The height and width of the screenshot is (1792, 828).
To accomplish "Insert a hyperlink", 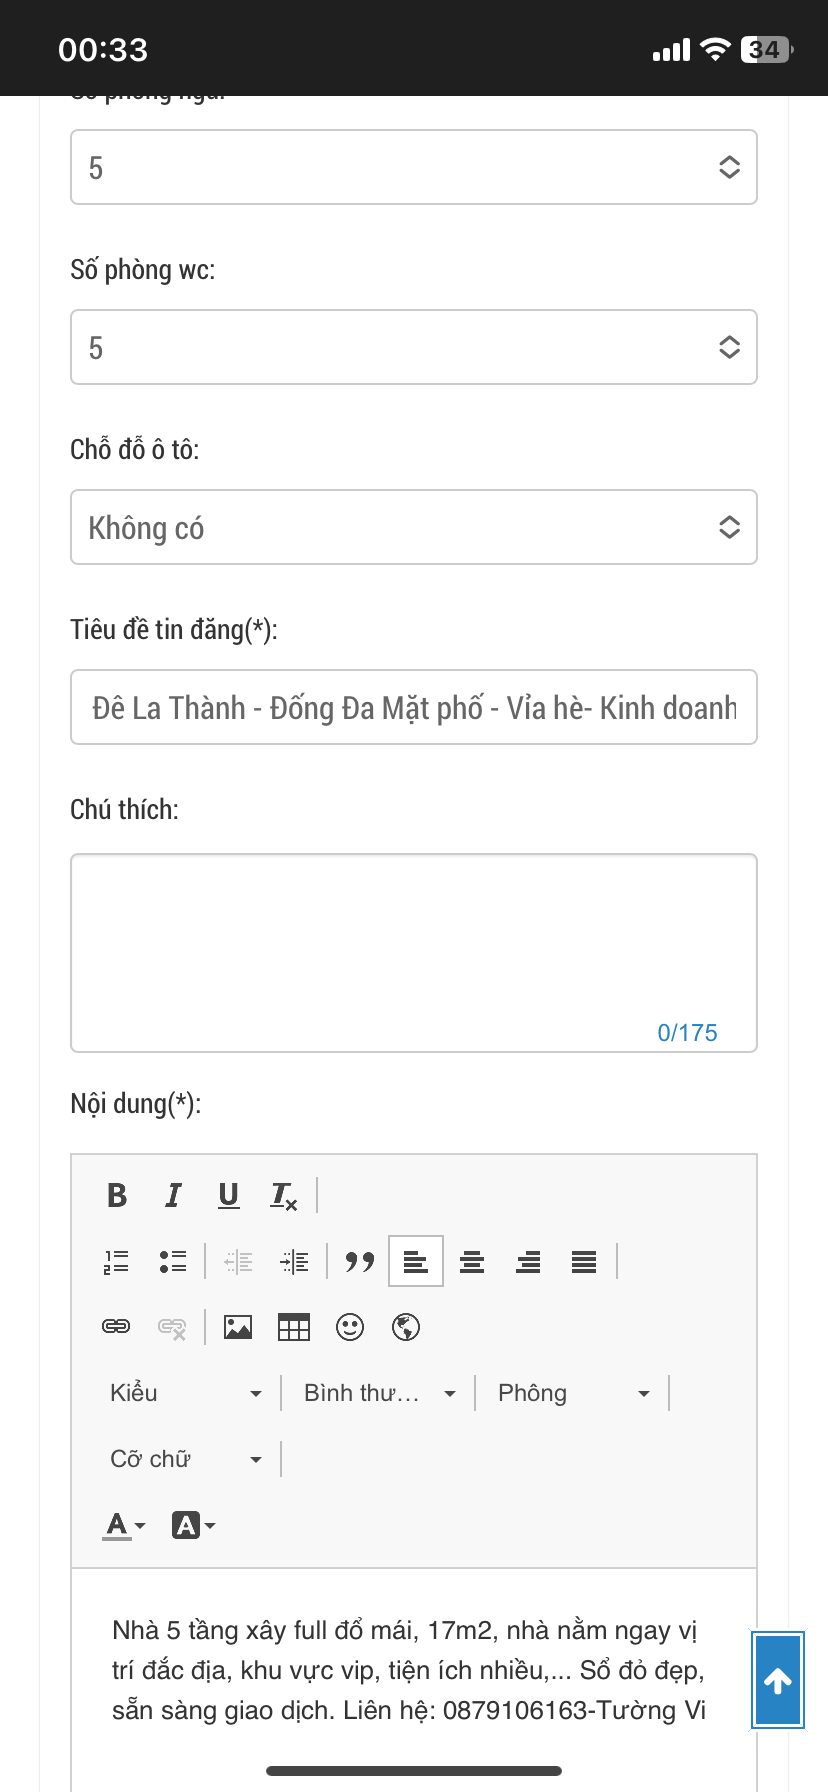I will coord(117,1327).
